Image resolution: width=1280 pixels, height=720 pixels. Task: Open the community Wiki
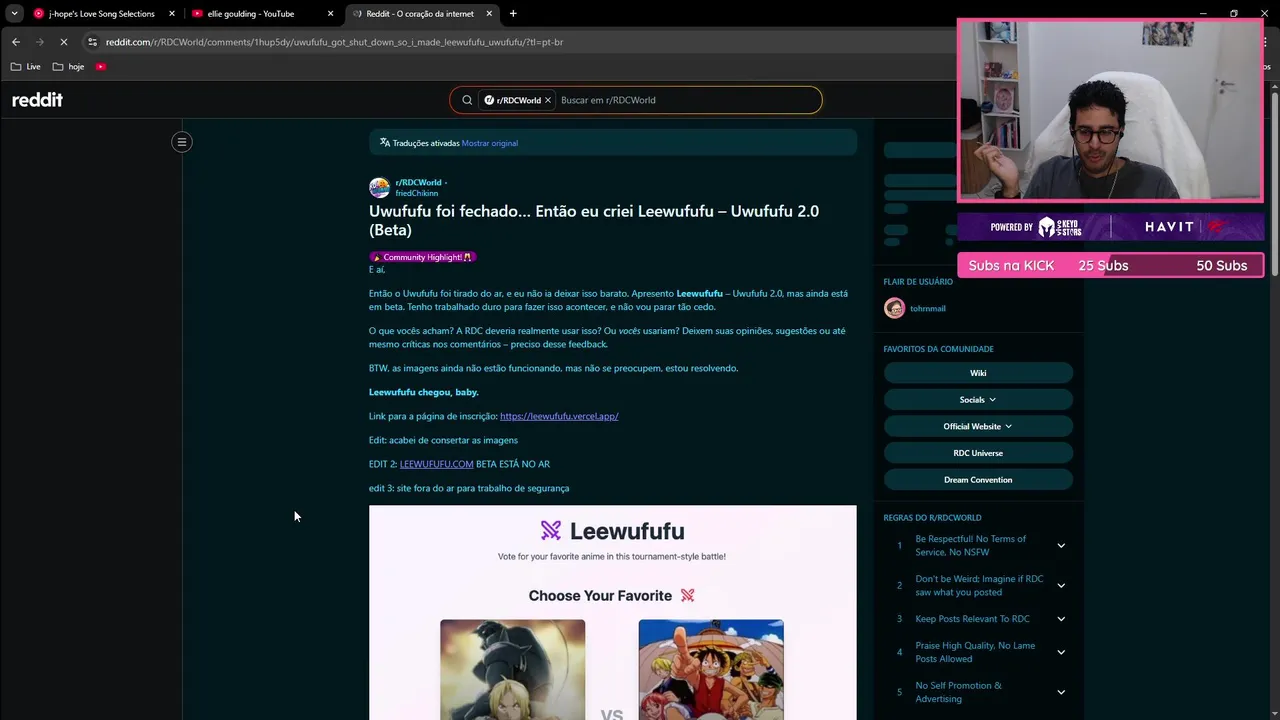point(978,373)
